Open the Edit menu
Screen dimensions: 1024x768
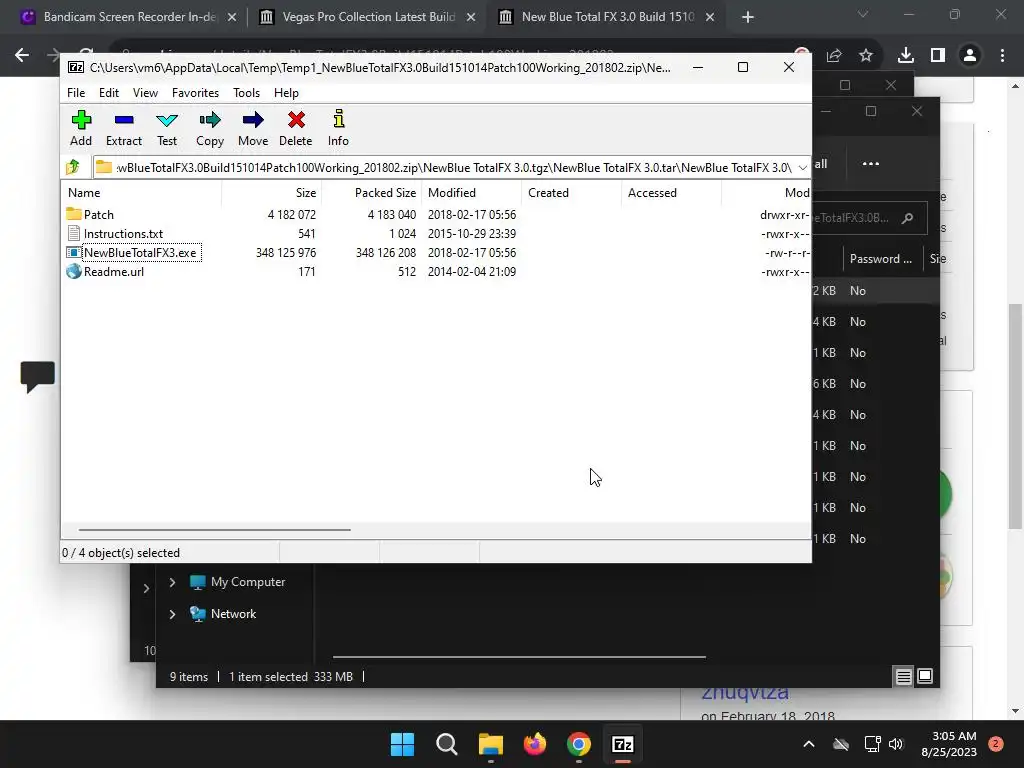coord(108,93)
